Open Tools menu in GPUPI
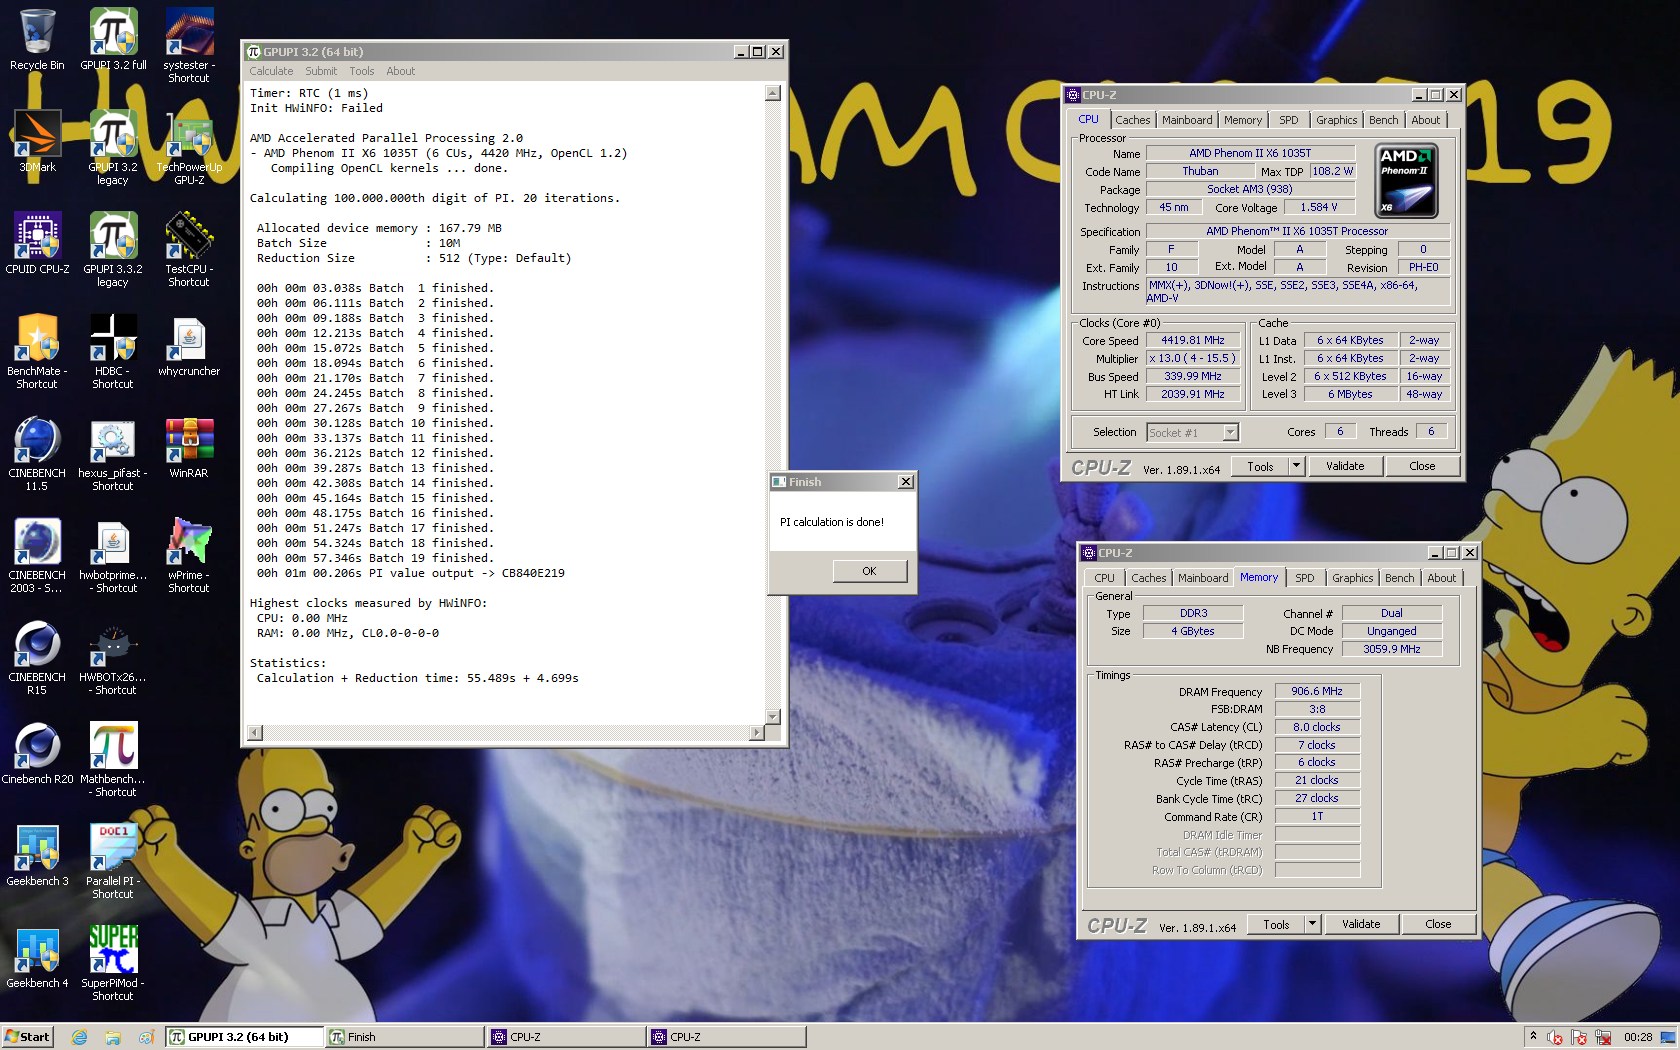The height and width of the screenshot is (1050, 1680). pyautogui.click(x=361, y=71)
